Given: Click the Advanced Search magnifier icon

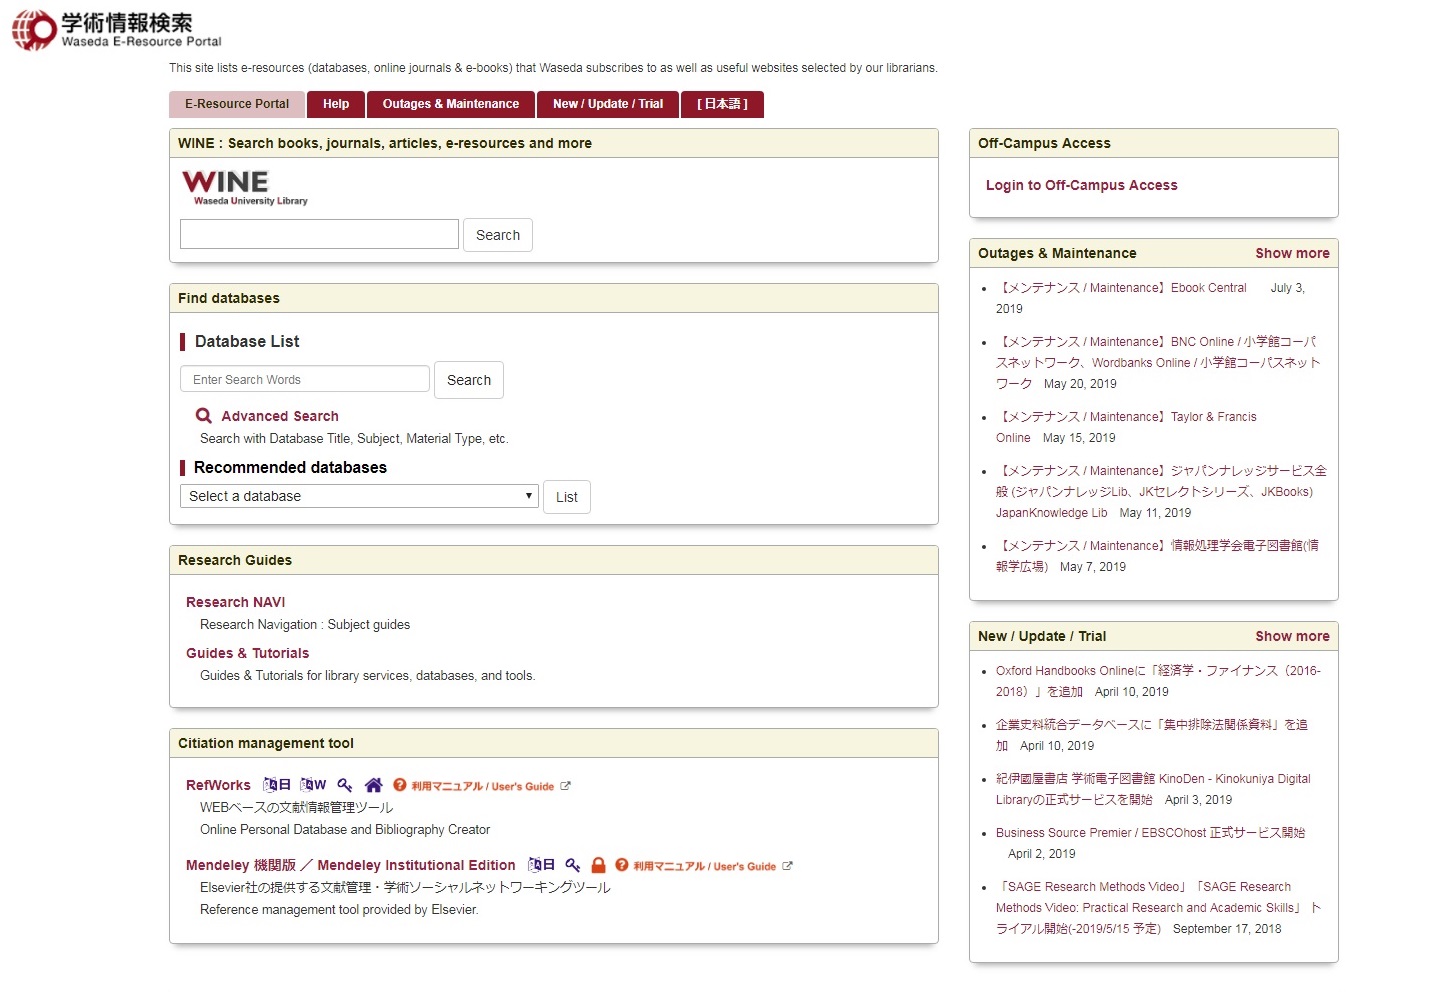Looking at the screenshot, I should click(204, 416).
